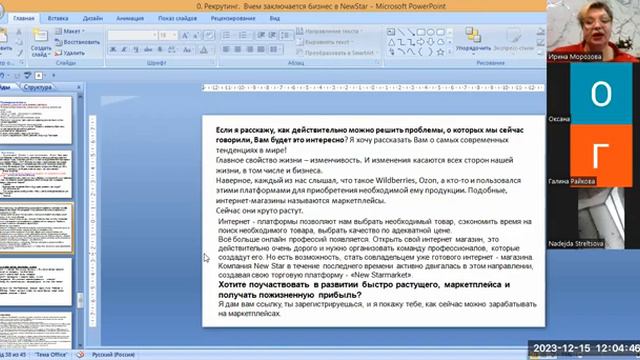
Task: Click Галина Райкова participant tile
Action: pyautogui.click(x=593, y=156)
